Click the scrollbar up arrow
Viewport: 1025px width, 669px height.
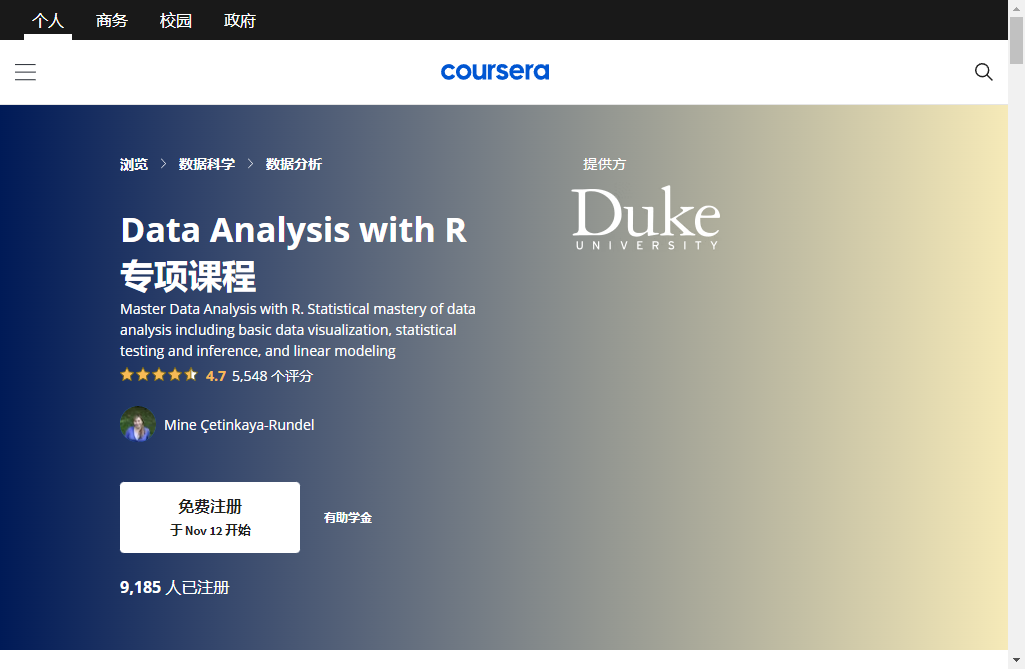click(x=1016, y=7)
